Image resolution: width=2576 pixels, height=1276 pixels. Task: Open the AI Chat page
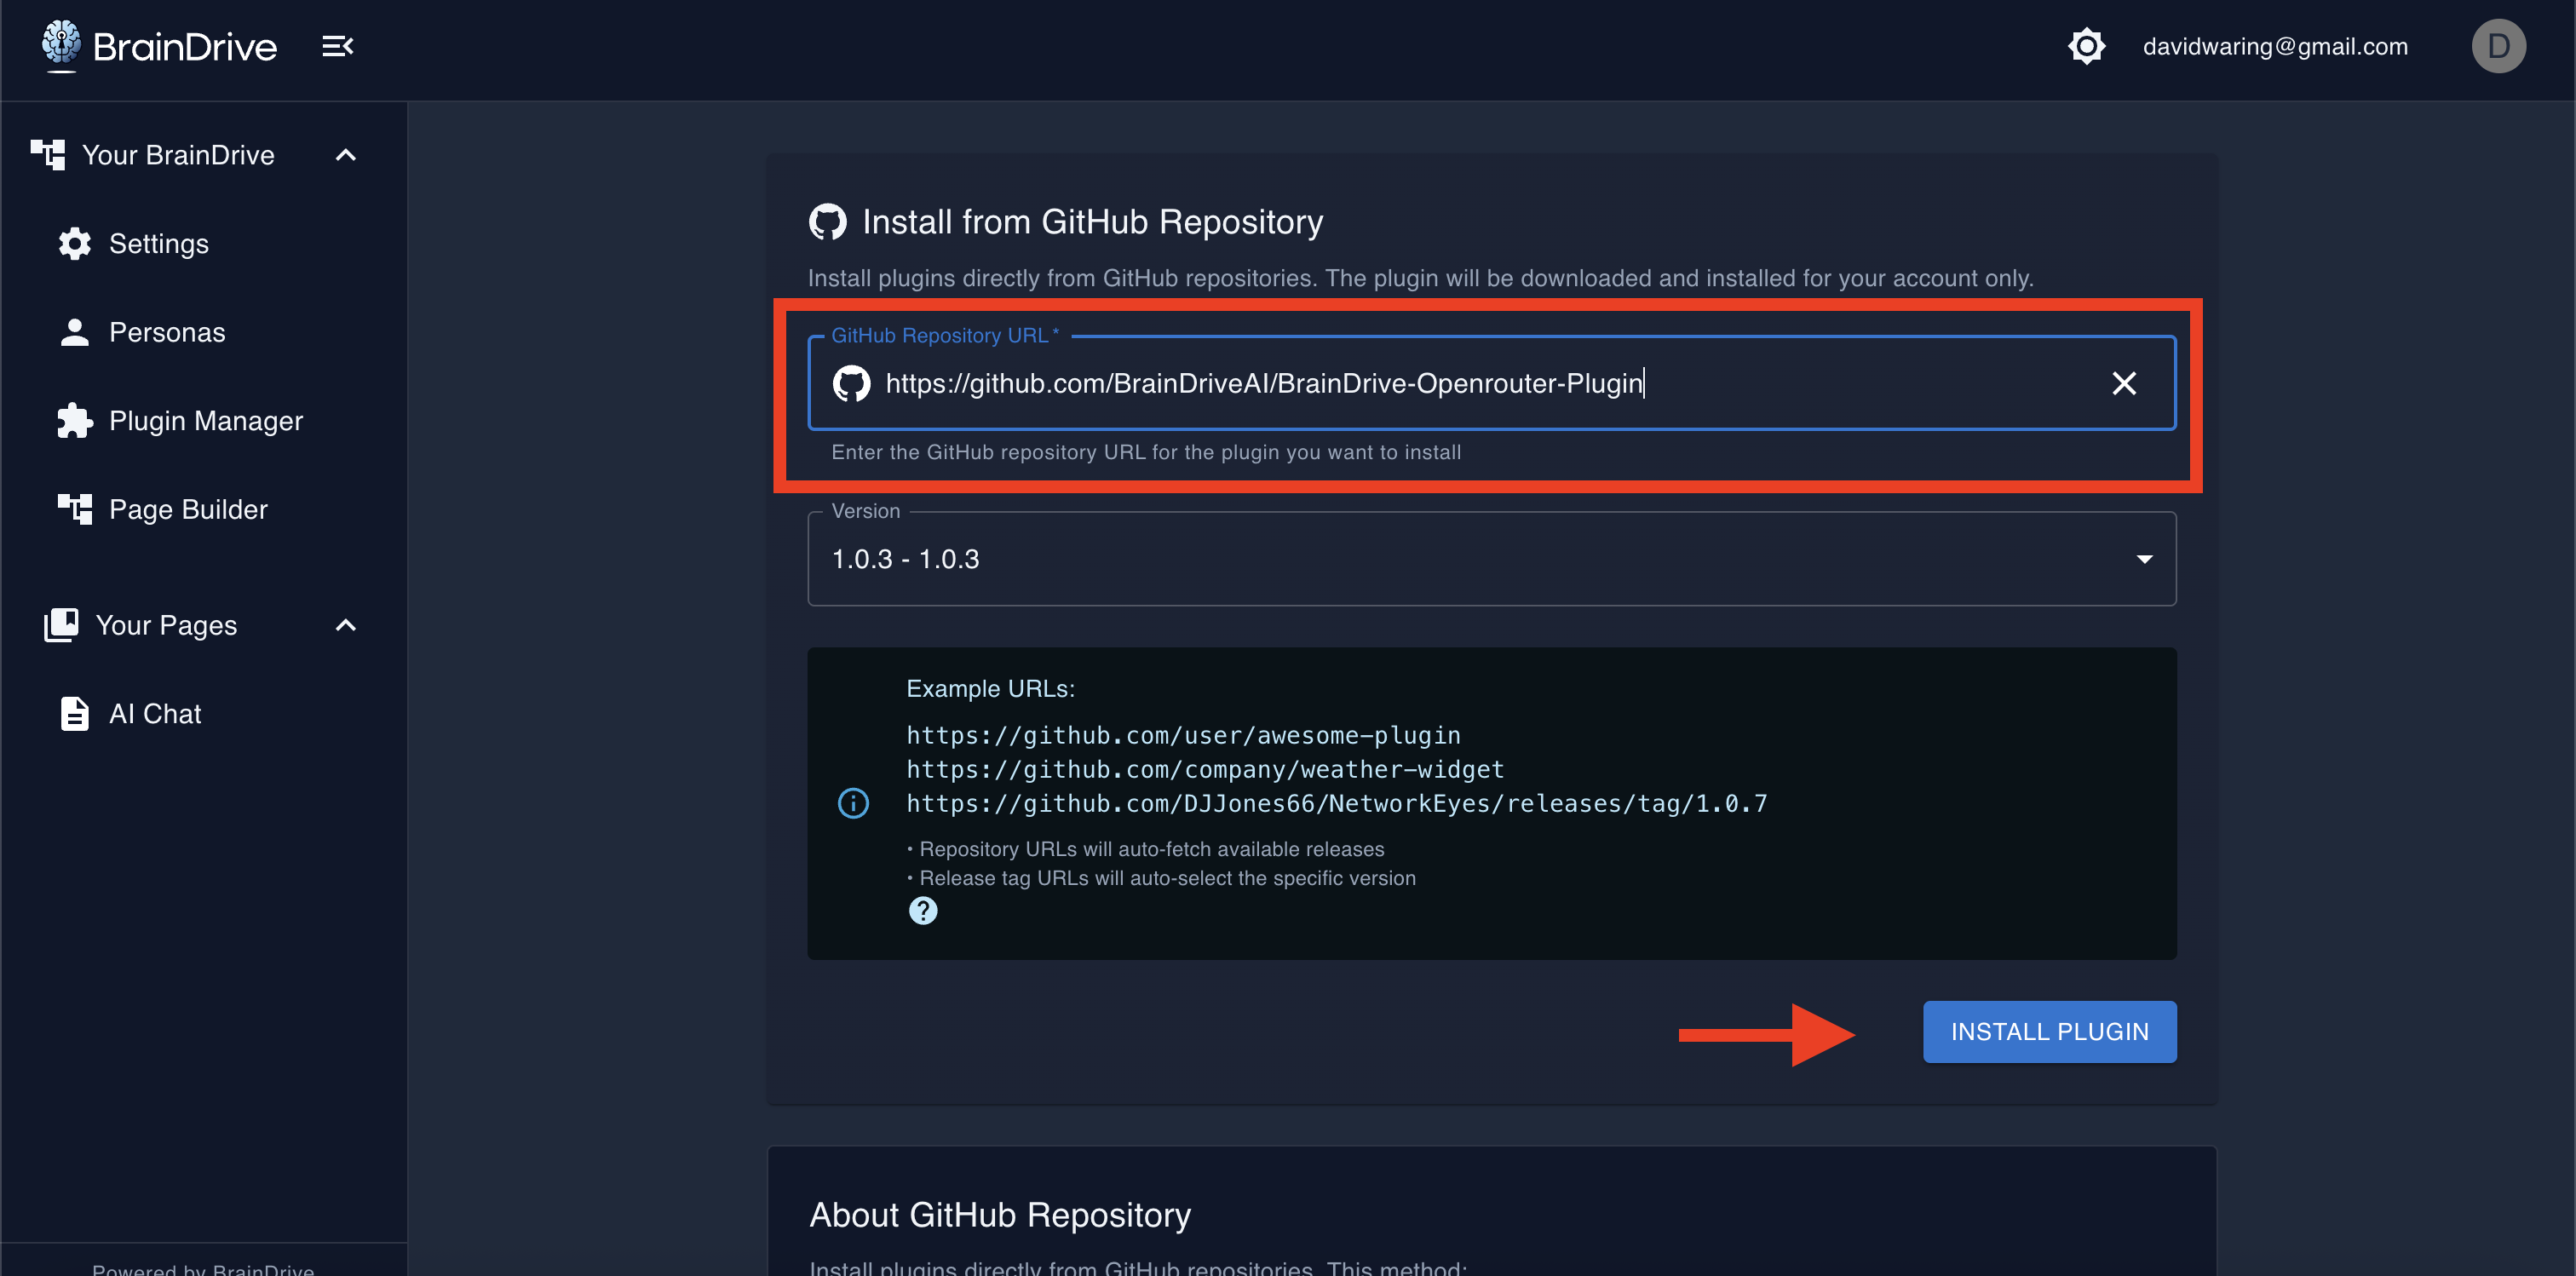pyautogui.click(x=154, y=714)
